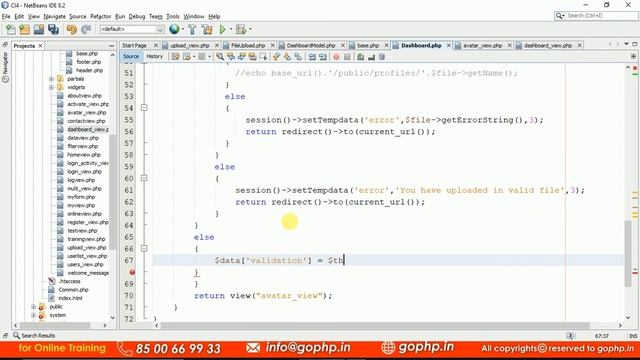The width and height of the screenshot is (640, 360).
Task: Switch to the FileUpload.php tab
Action: tap(248, 45)
